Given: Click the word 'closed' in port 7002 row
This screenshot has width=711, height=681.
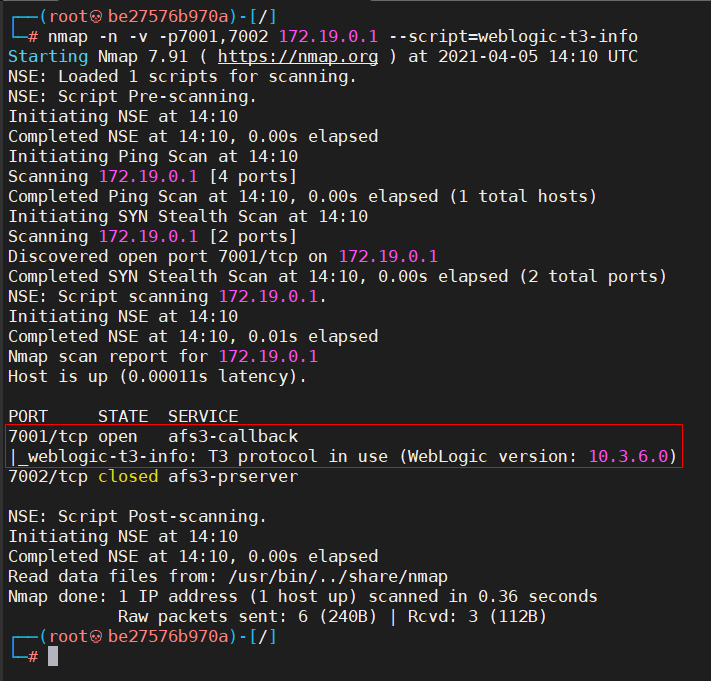Looking at the screenshot, I should (x=127, y=476).
